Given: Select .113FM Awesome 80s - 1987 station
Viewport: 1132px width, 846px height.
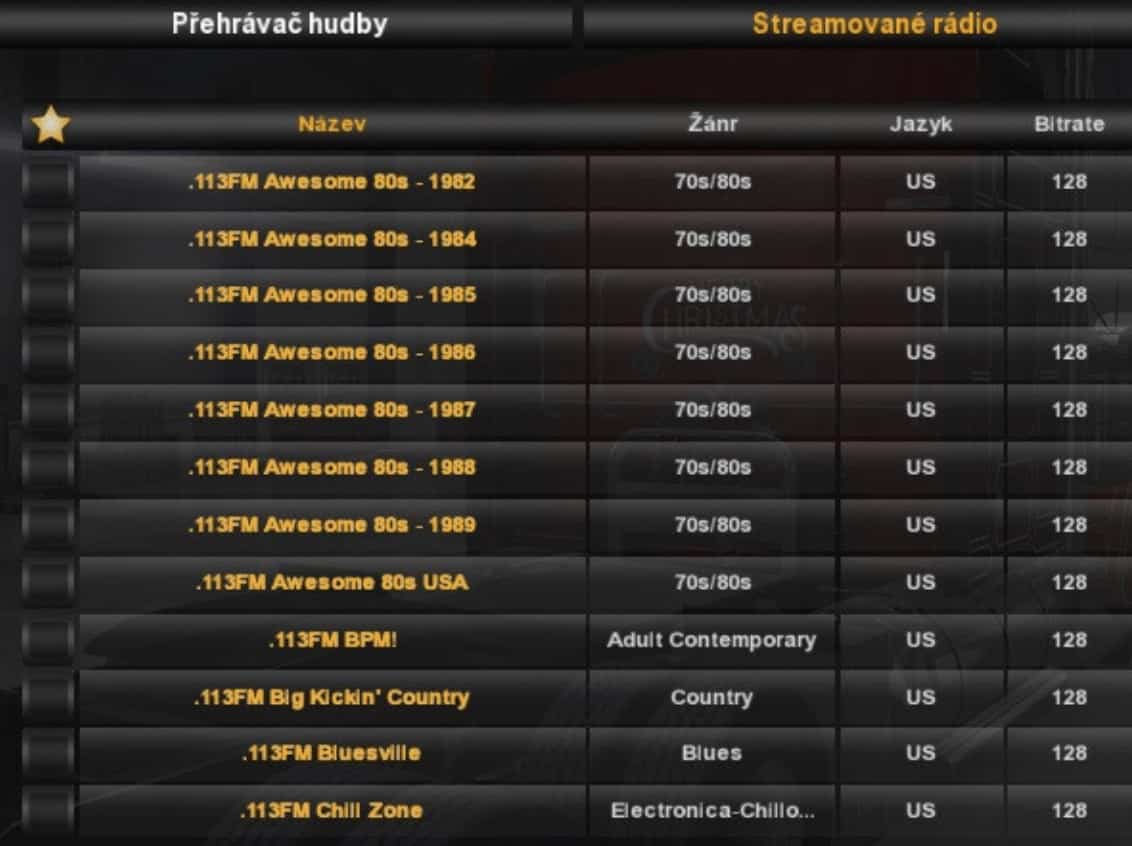Looking at the screenshot, I should click(x=332, y=410).
